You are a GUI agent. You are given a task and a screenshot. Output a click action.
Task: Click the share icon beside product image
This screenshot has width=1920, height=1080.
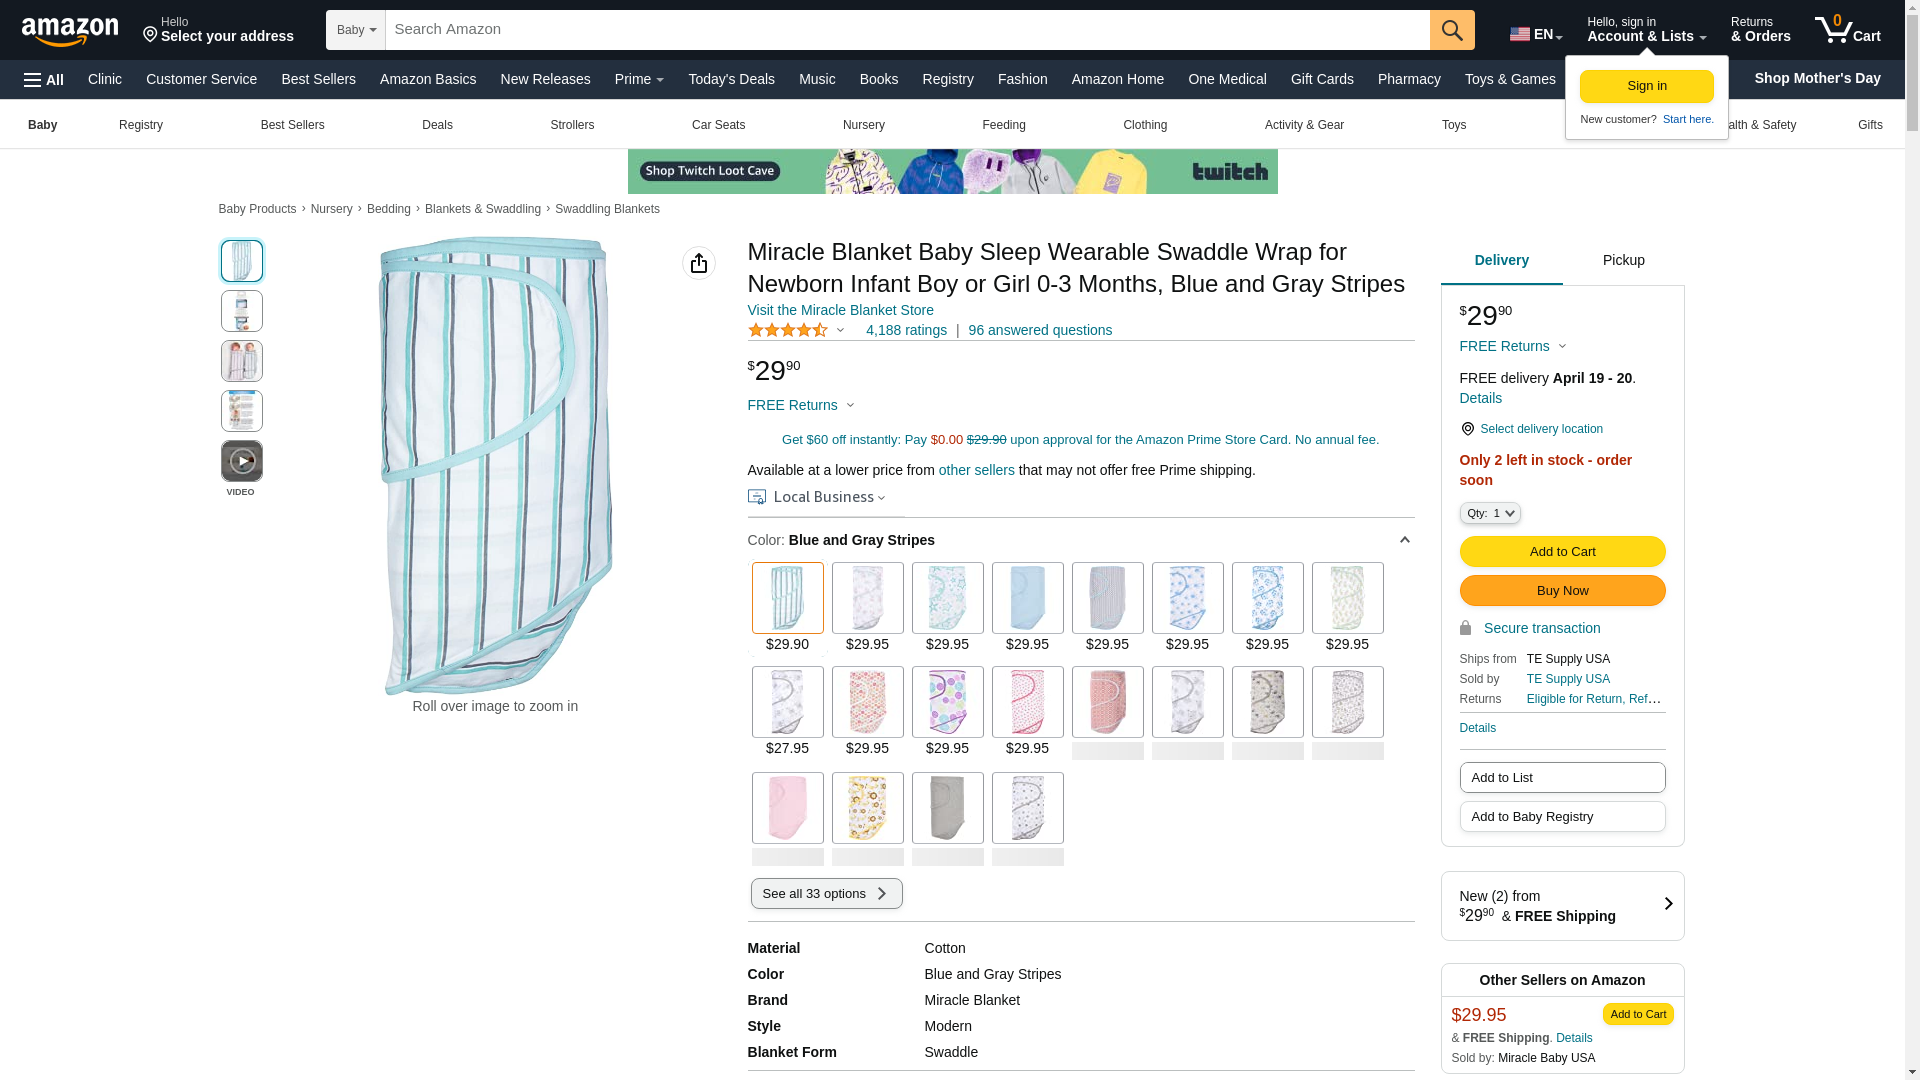(x=698, y=263)
